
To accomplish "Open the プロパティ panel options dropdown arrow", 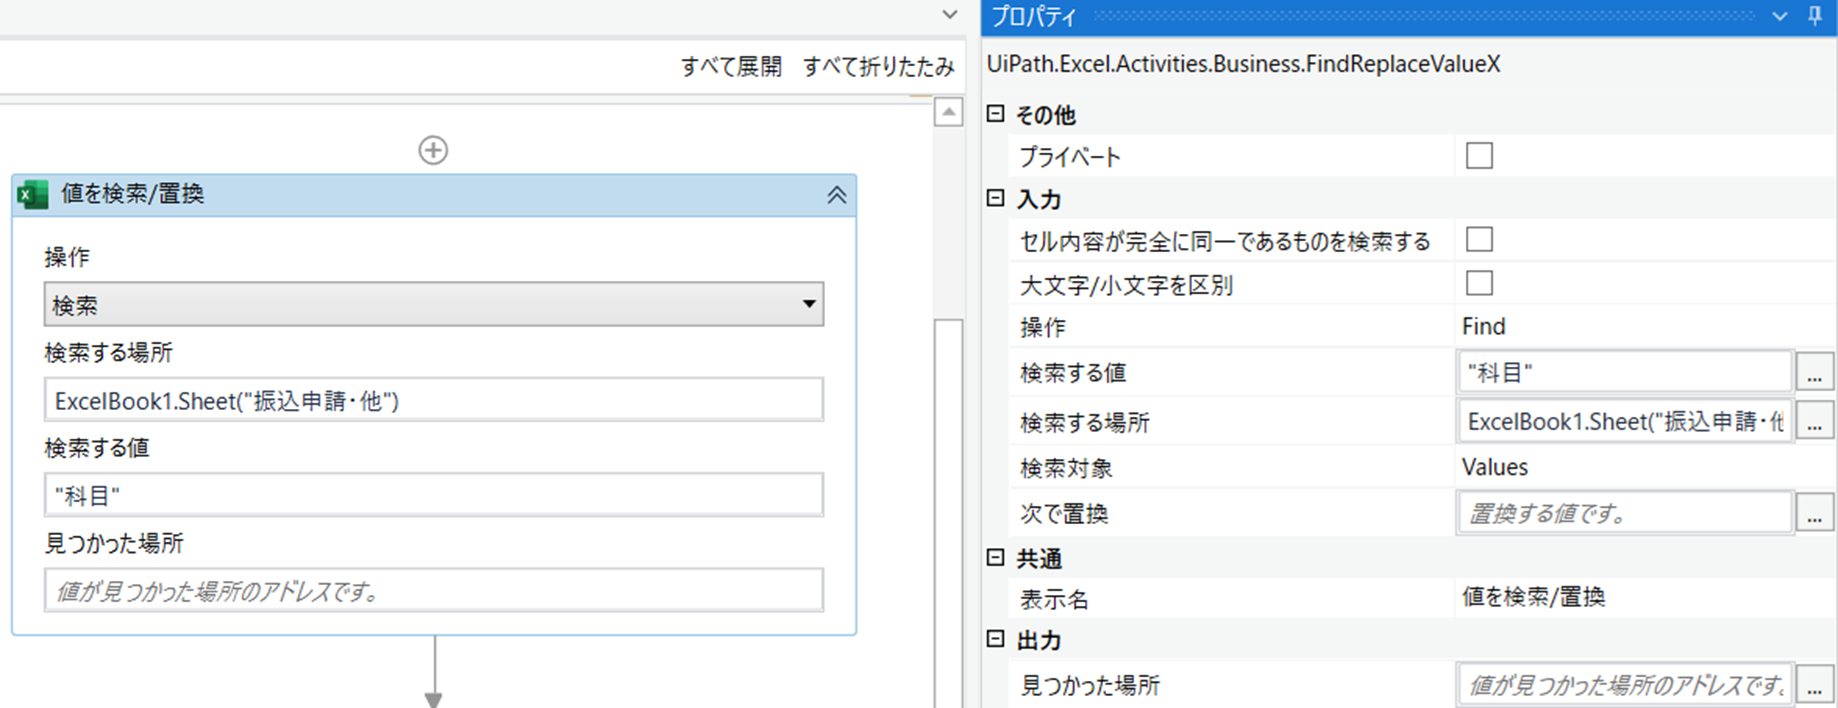I will [1780, 16].
